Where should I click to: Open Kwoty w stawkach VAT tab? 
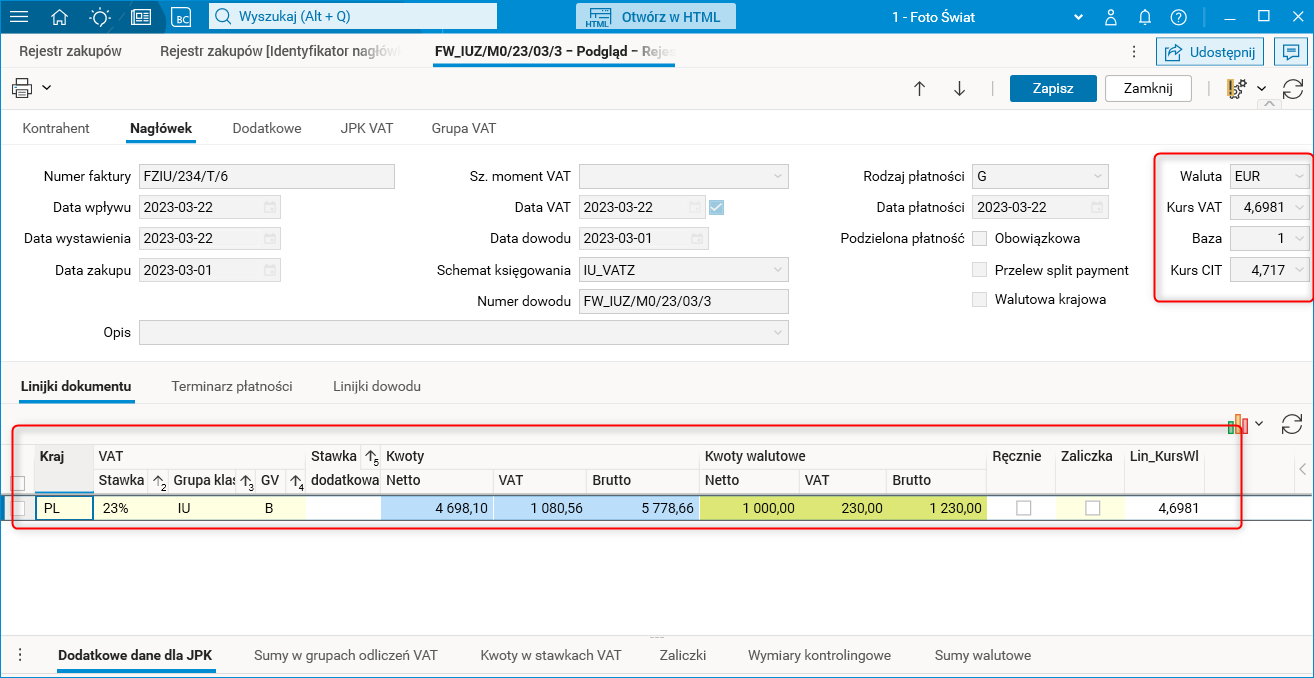tap(551, 655)
